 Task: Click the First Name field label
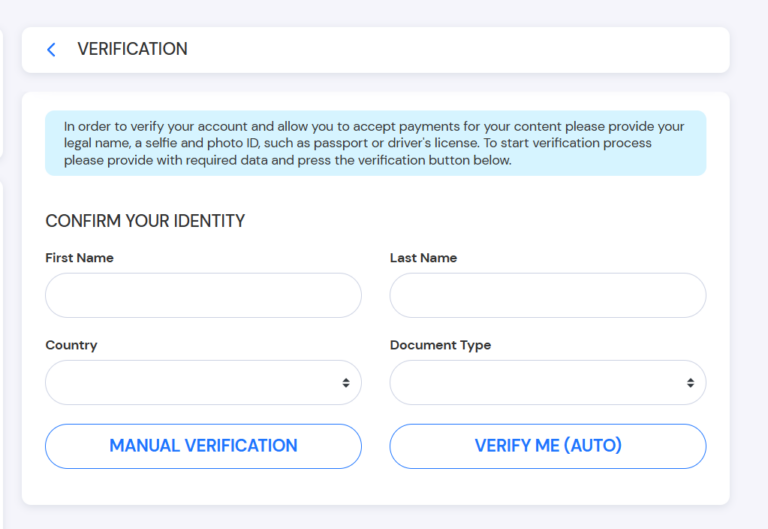pos(79,258)
